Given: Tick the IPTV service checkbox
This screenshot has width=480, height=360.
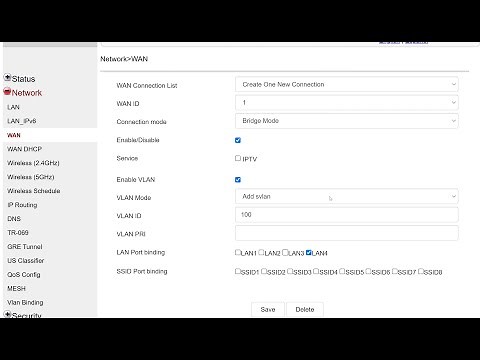Looking at the screenshot, I should tap(238, 158).
